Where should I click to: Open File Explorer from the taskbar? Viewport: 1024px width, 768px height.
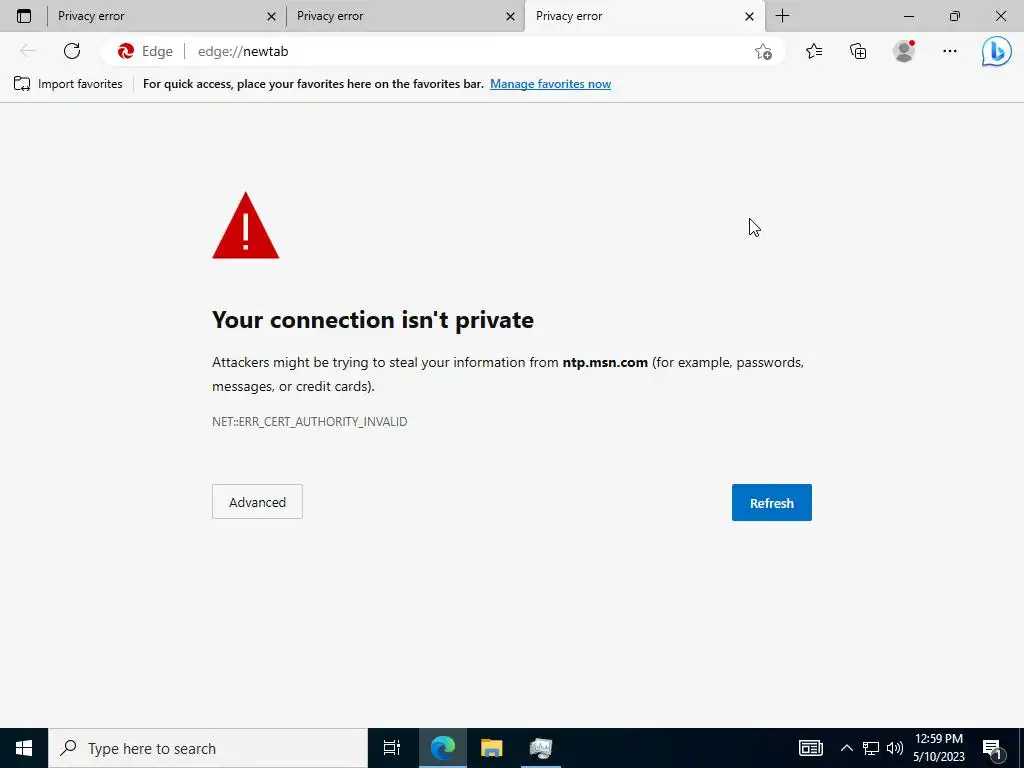click(x=491, y=748)
